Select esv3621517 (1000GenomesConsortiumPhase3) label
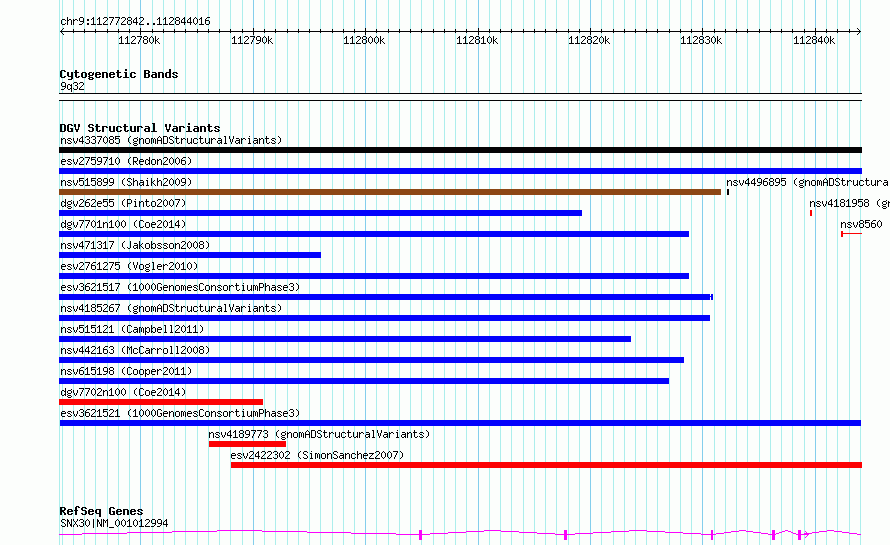 click(x=180, y=287)
